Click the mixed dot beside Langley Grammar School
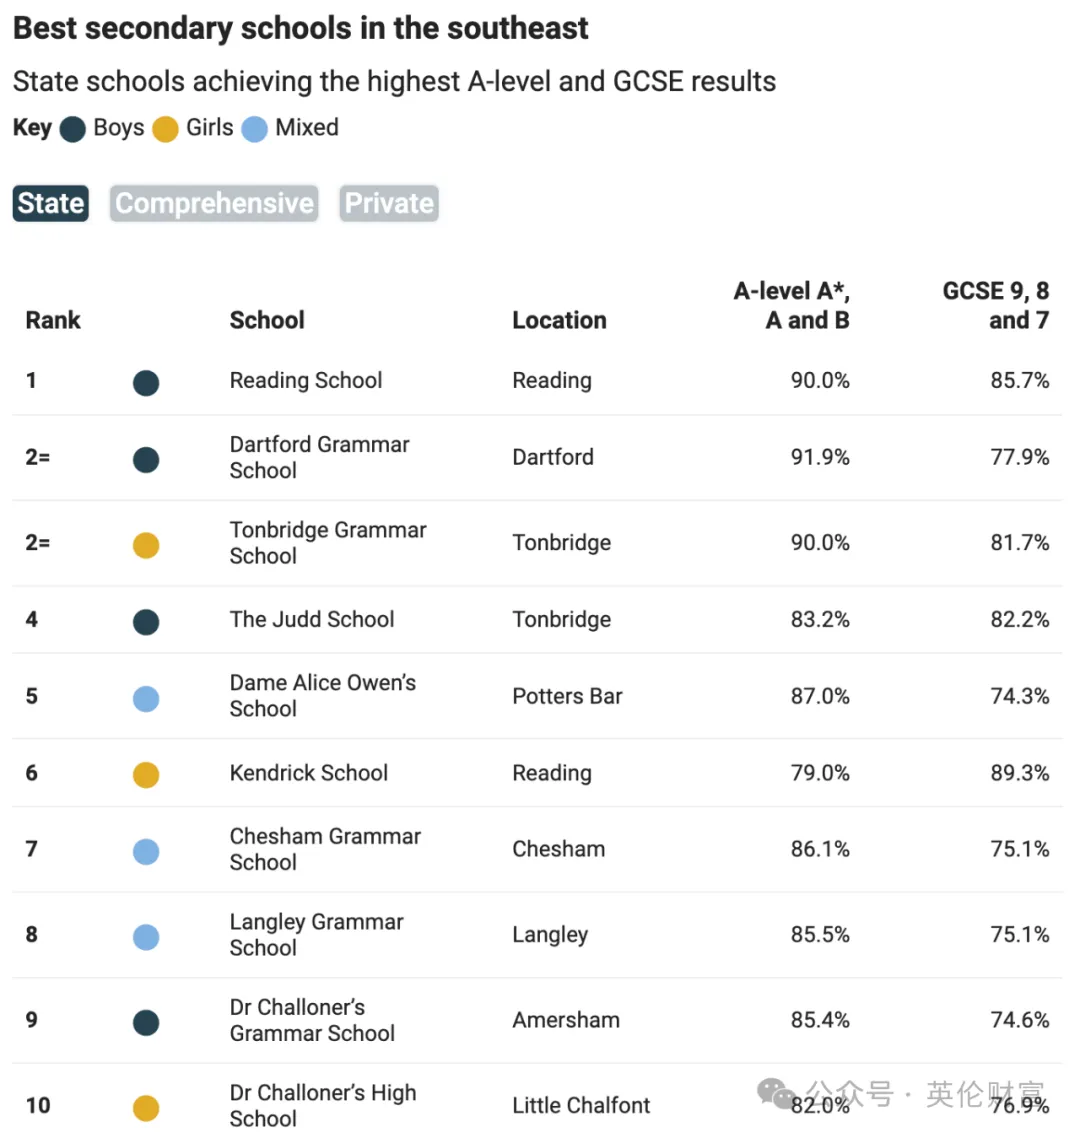The height and width of the screenshot is (1138, 1080). [146, 937]
